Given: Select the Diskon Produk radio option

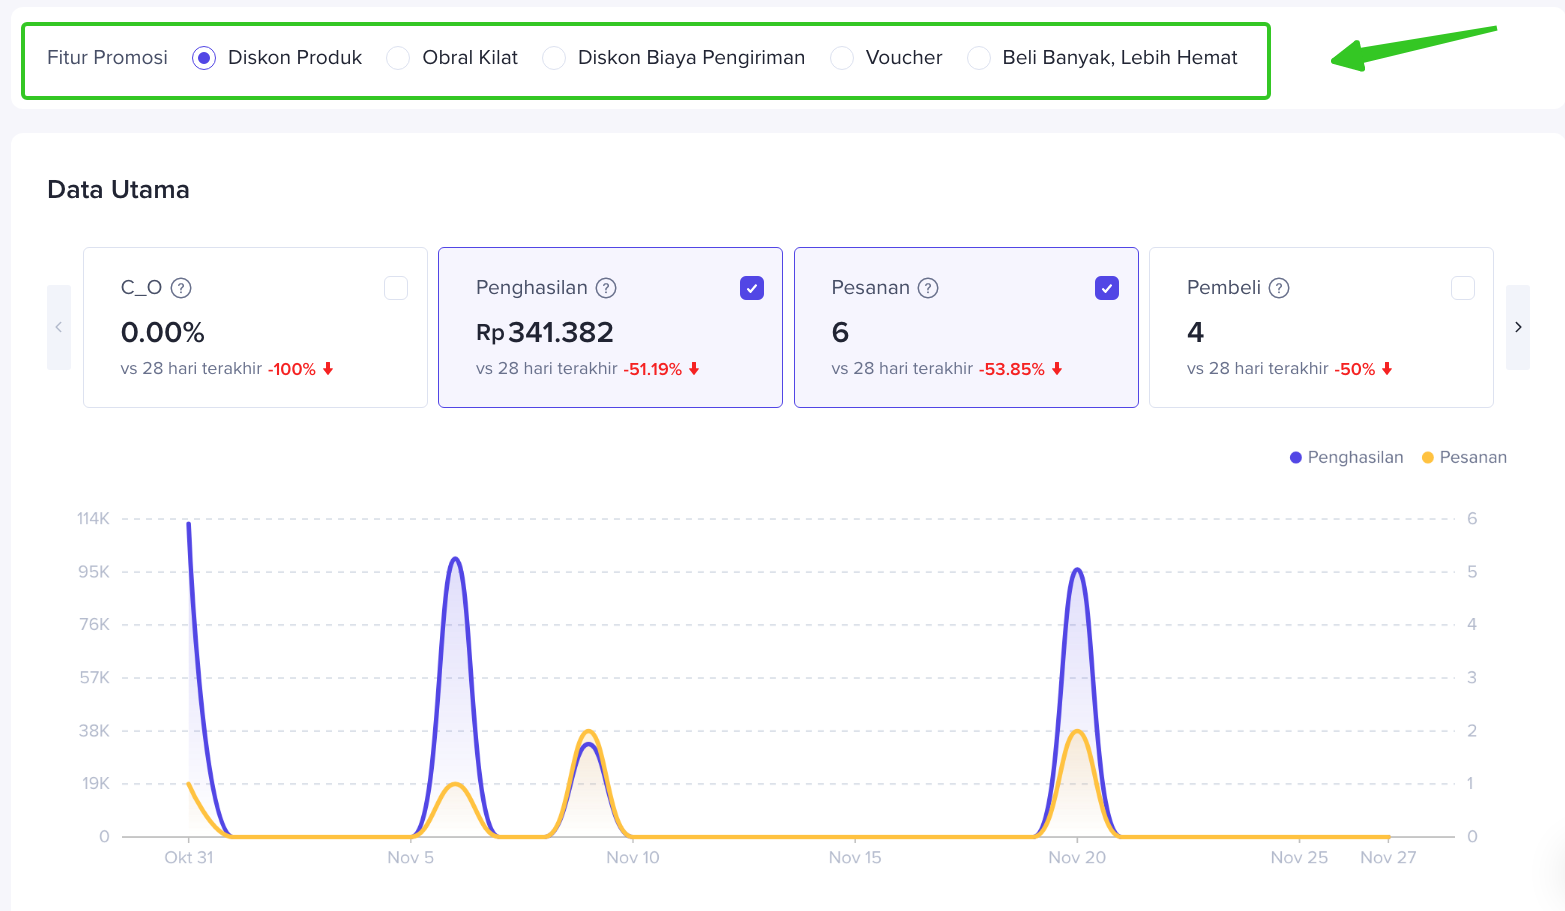Looking at the screenshot, I should pyautogui.click(x=204, y=58).
